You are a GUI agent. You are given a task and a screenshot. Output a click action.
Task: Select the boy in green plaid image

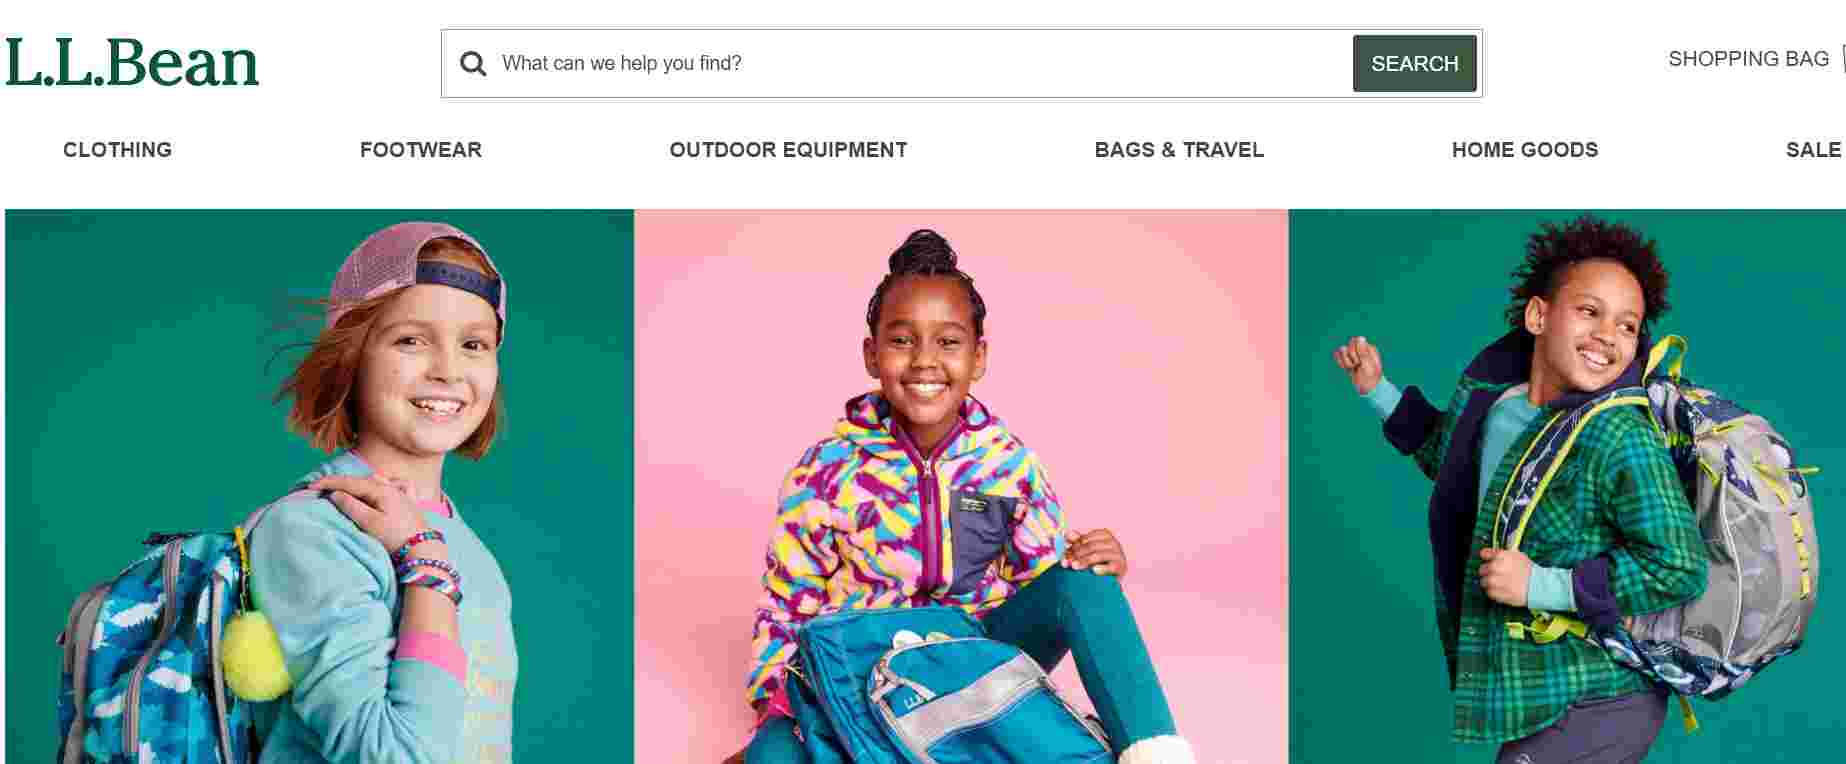tap(1567, 486)
